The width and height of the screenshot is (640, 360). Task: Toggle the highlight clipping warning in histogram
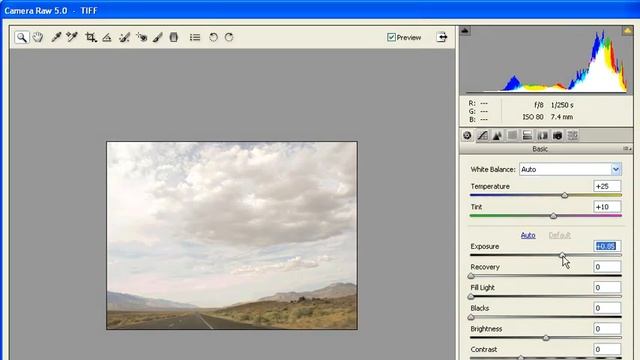click(x=627, y=31)
